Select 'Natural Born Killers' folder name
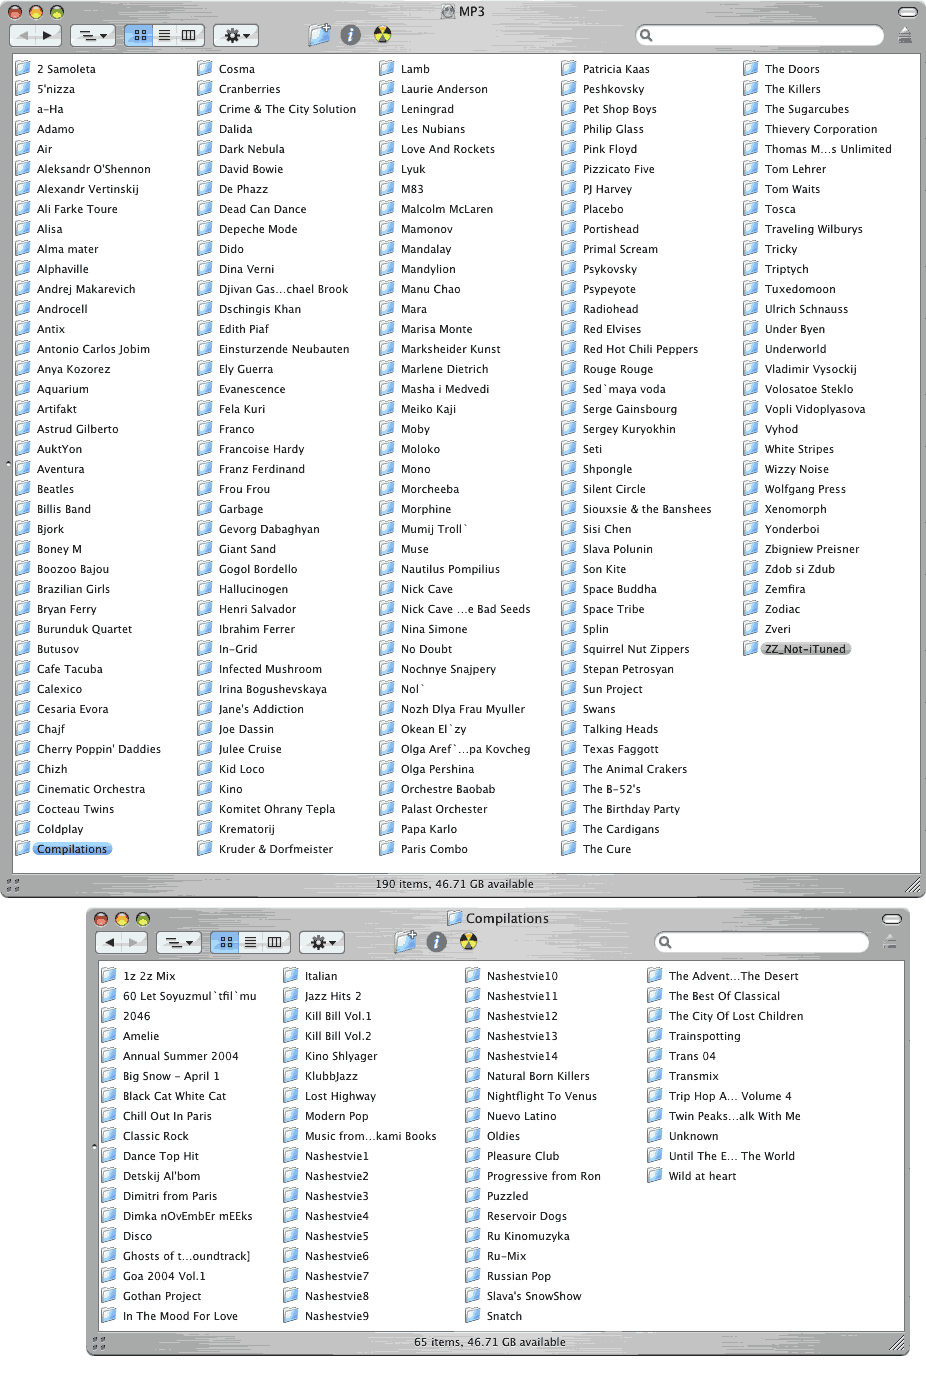The height and width of the screenshot is (1400, 926). (x=538, y=1076)
